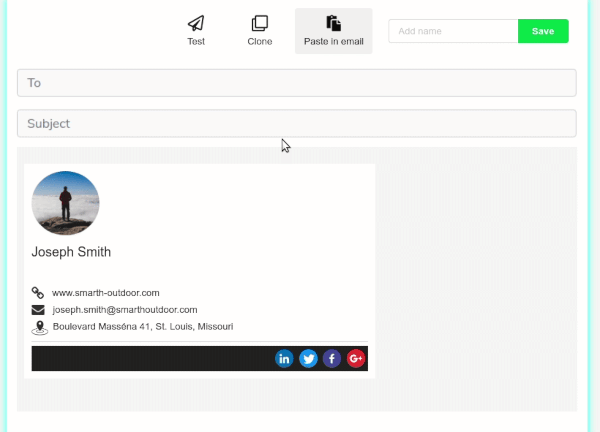Image resolution: width=600 pixels, height=432 pixels.
Task: Open the Twitter social icon
Action: (308, 359)
